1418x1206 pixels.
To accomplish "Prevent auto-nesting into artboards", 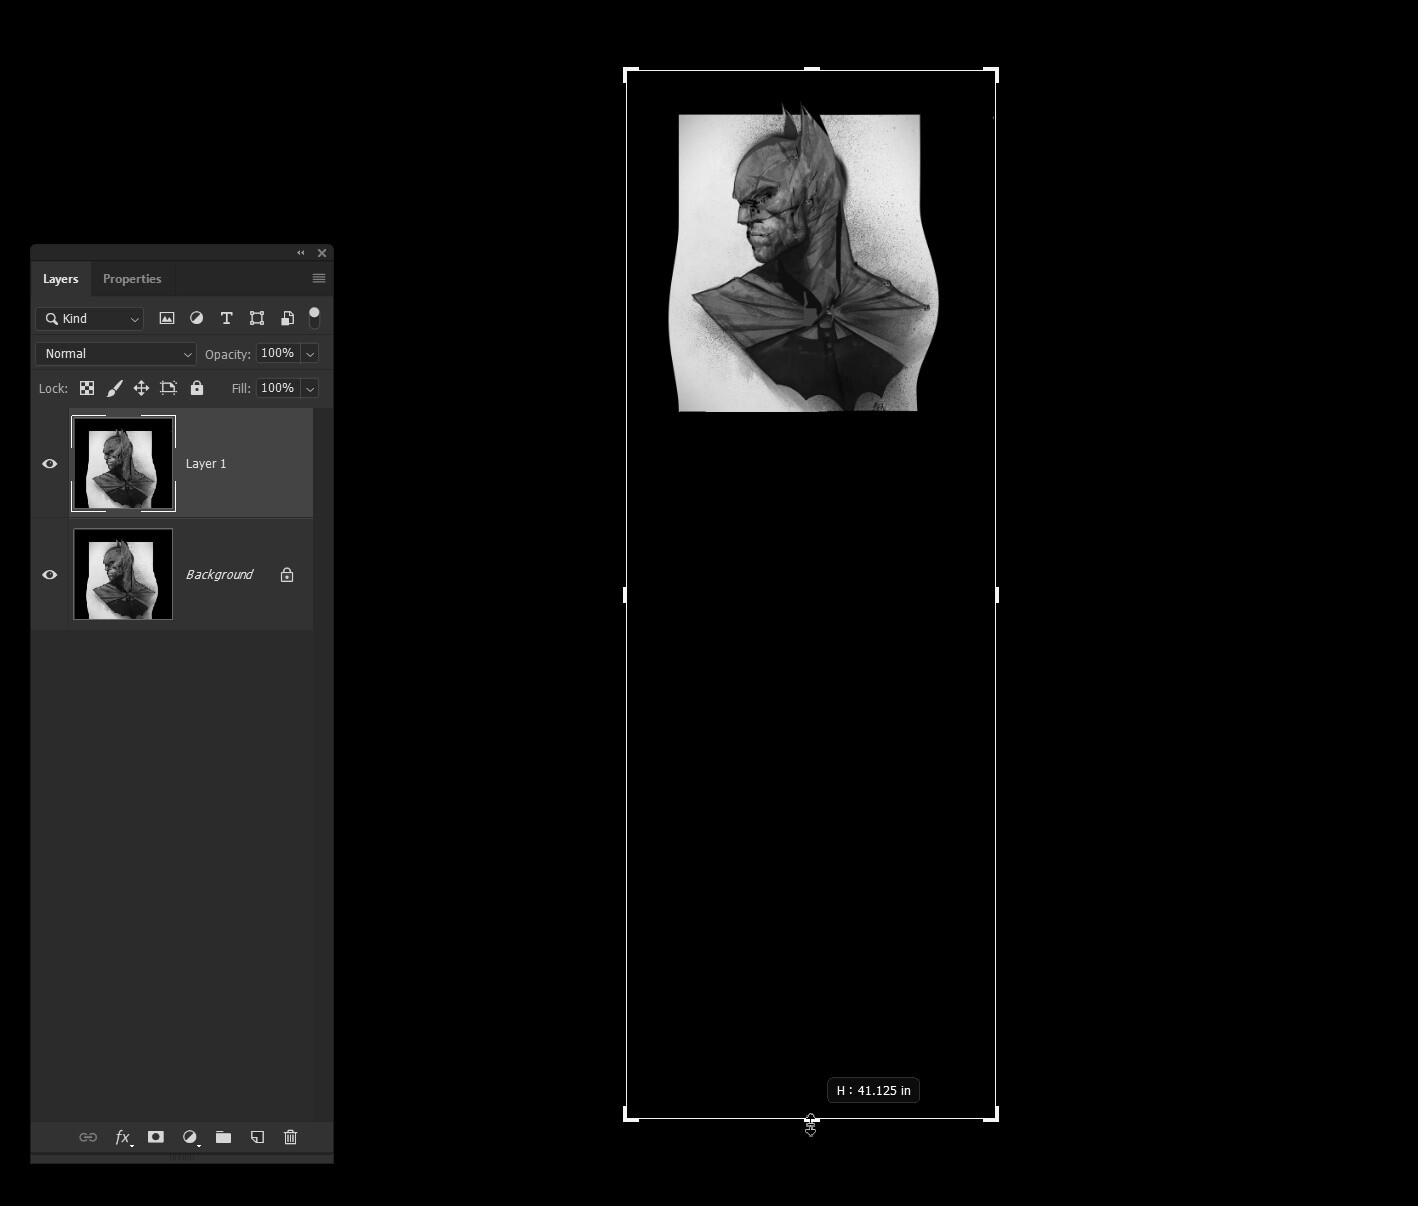I will point(168,388).
